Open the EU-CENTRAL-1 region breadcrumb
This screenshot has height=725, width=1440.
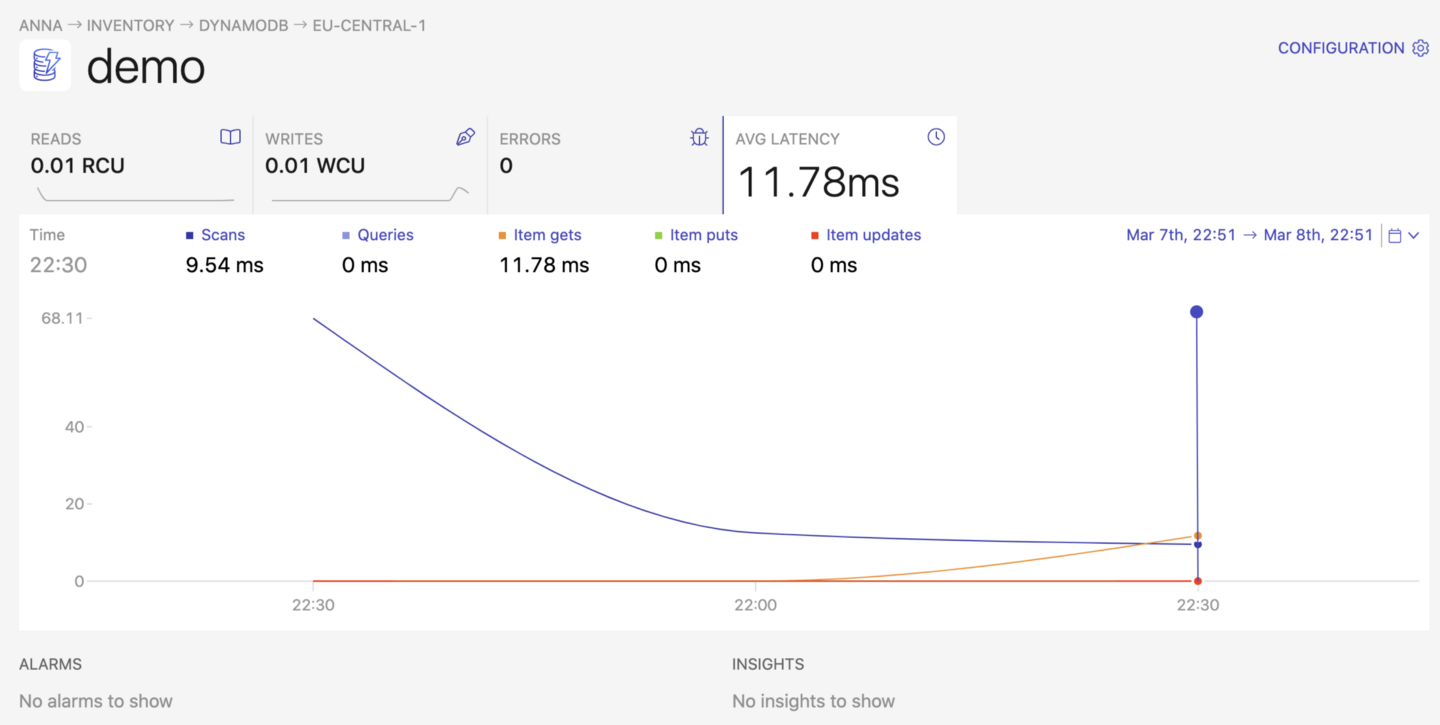coord(369,25)
